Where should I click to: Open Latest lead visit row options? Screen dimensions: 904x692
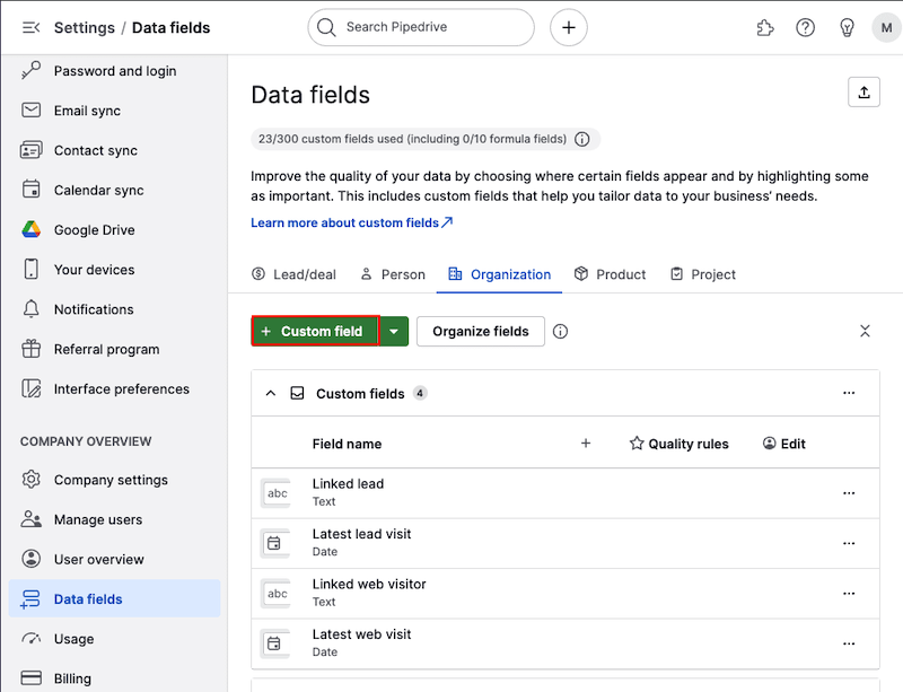click(x=849, y=543)
